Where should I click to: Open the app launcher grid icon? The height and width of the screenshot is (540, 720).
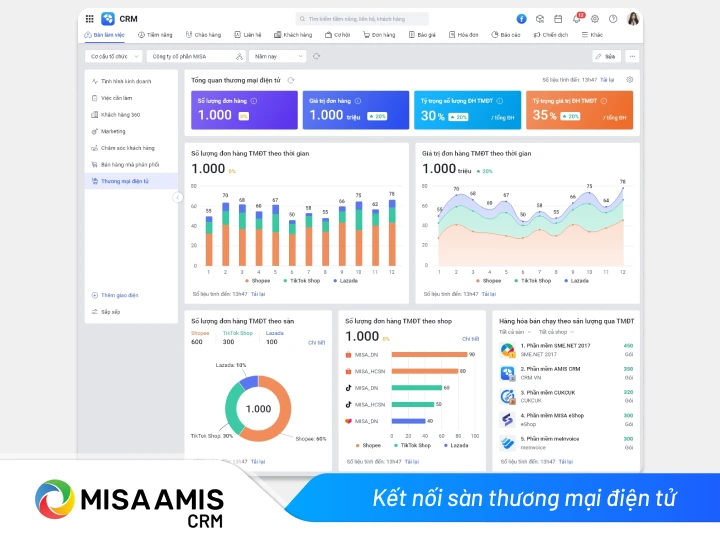tap(90, 19)
